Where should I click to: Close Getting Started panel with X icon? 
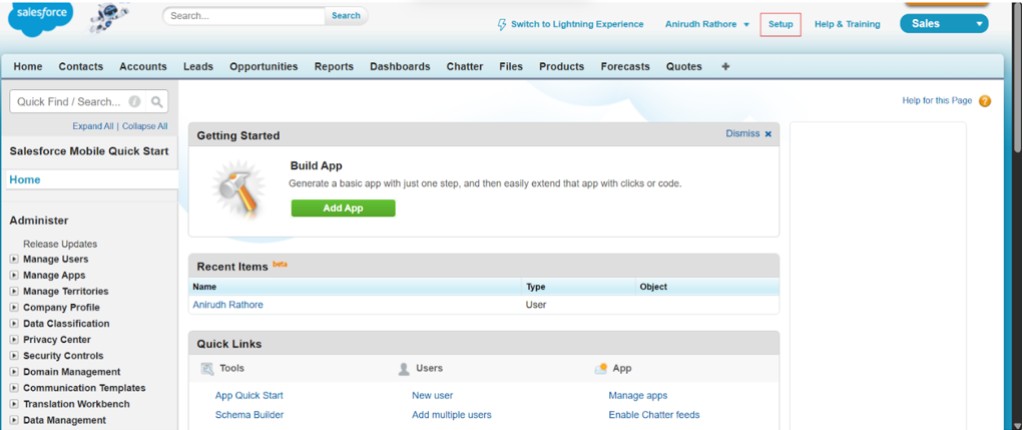[x=768, y=134]
